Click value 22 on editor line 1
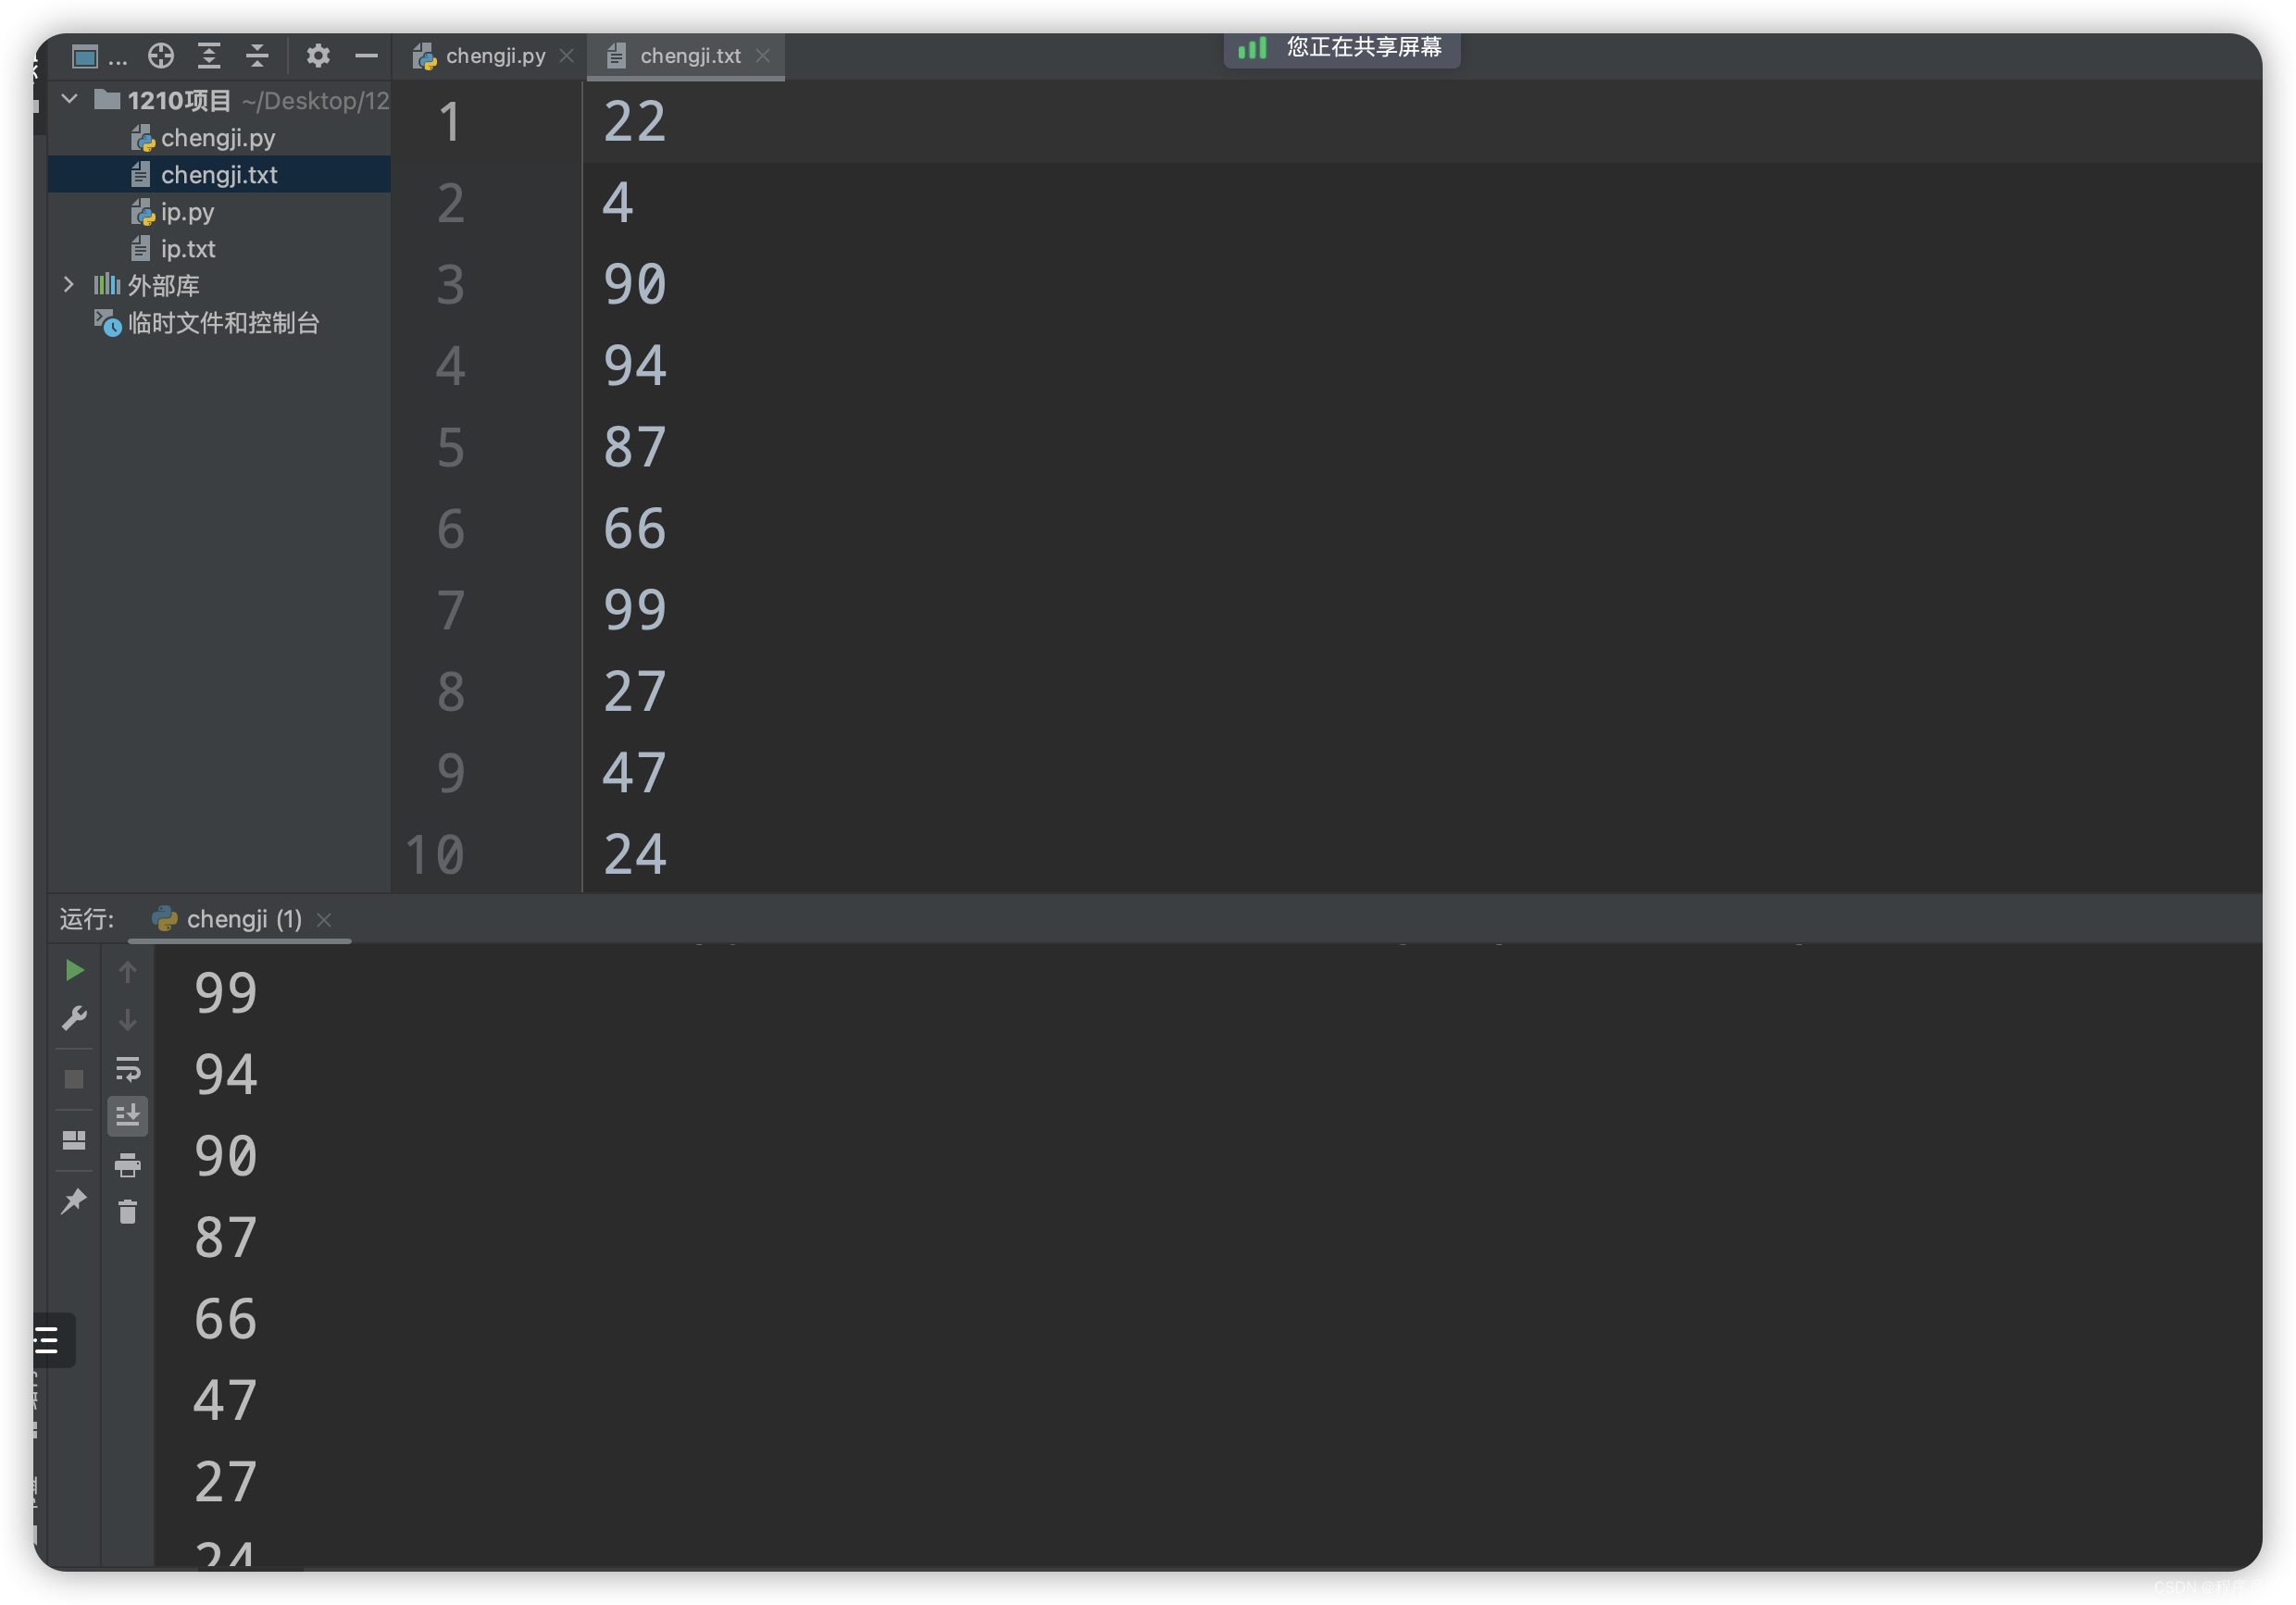 (x=634, y=122)
